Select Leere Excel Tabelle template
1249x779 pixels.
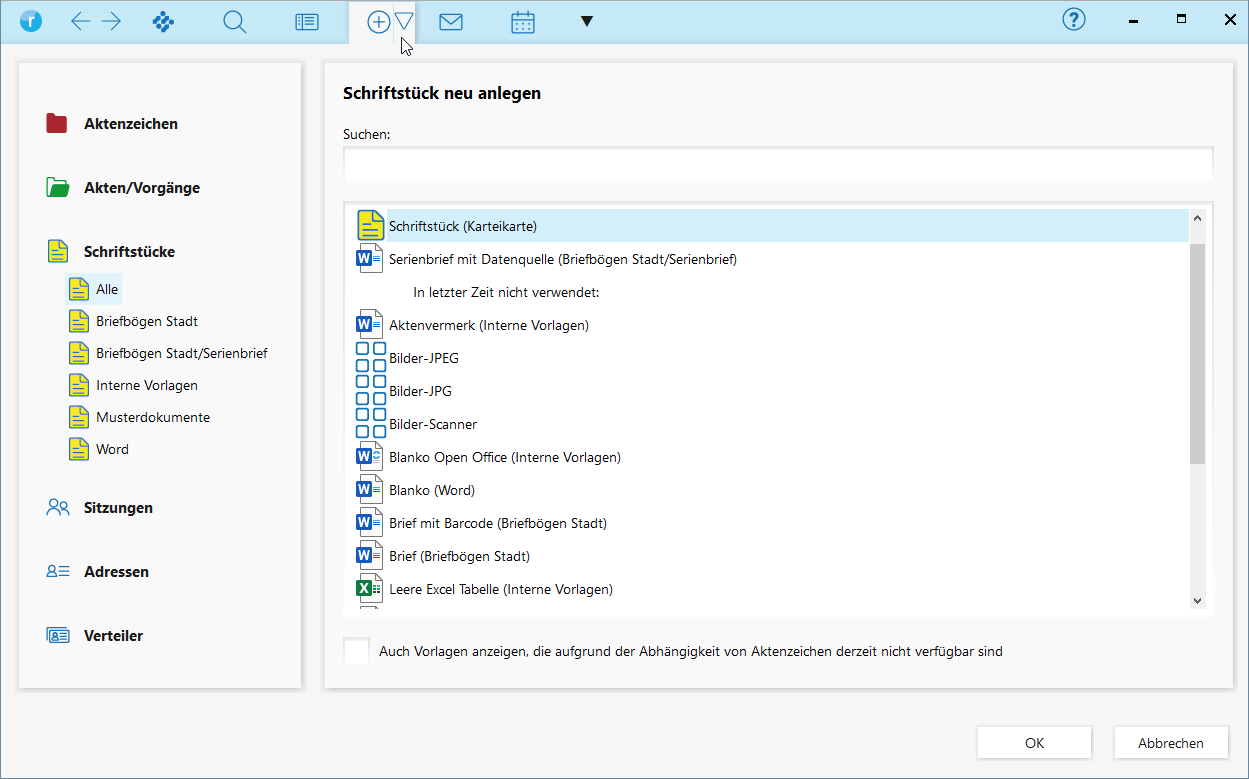pyautogui.click(x=500, y=589)
